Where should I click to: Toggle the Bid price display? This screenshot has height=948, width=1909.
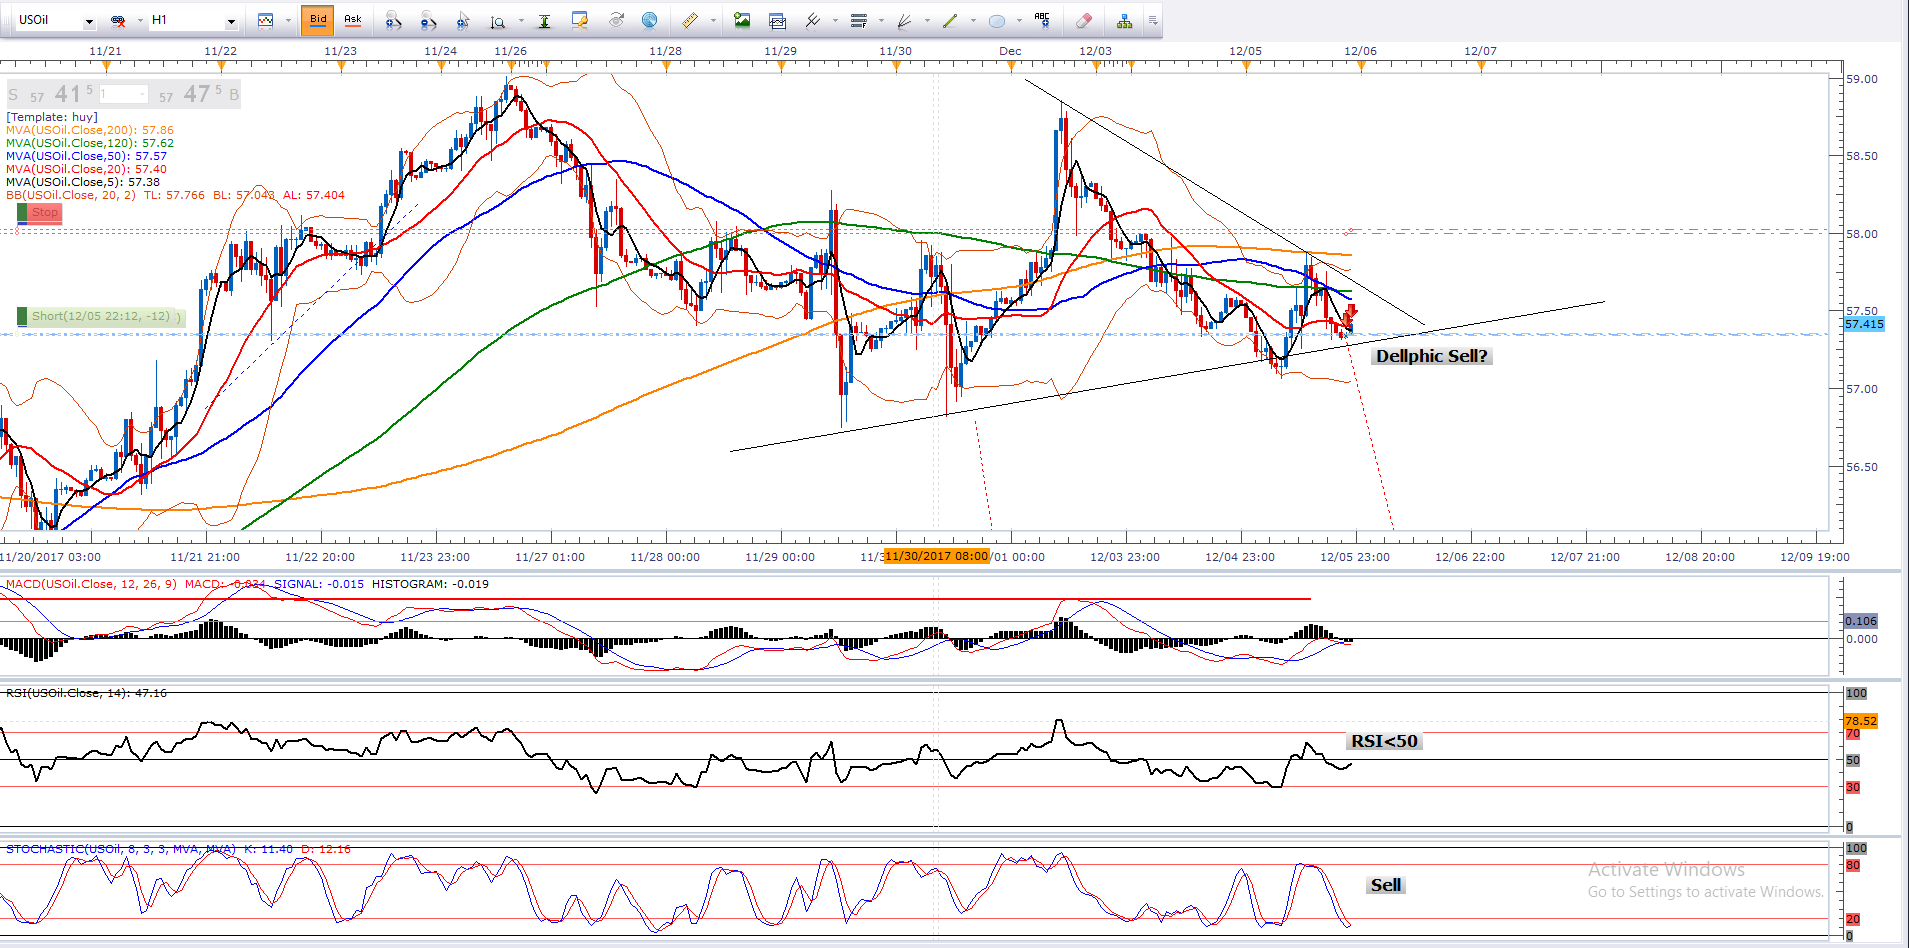318,20
